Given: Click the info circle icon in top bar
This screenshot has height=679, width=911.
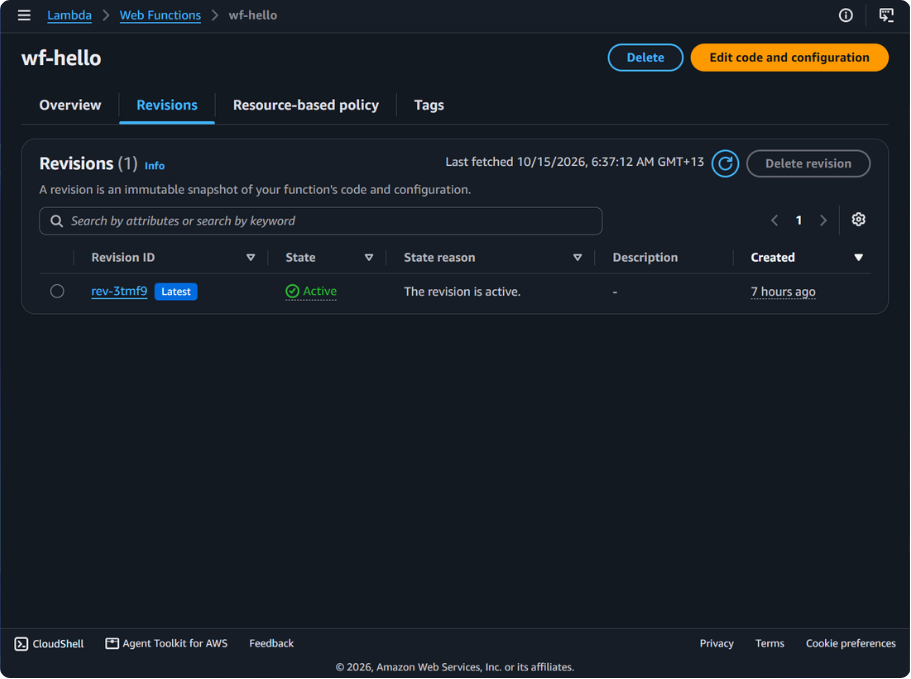Looking at the screenshot, I should 845,15.
